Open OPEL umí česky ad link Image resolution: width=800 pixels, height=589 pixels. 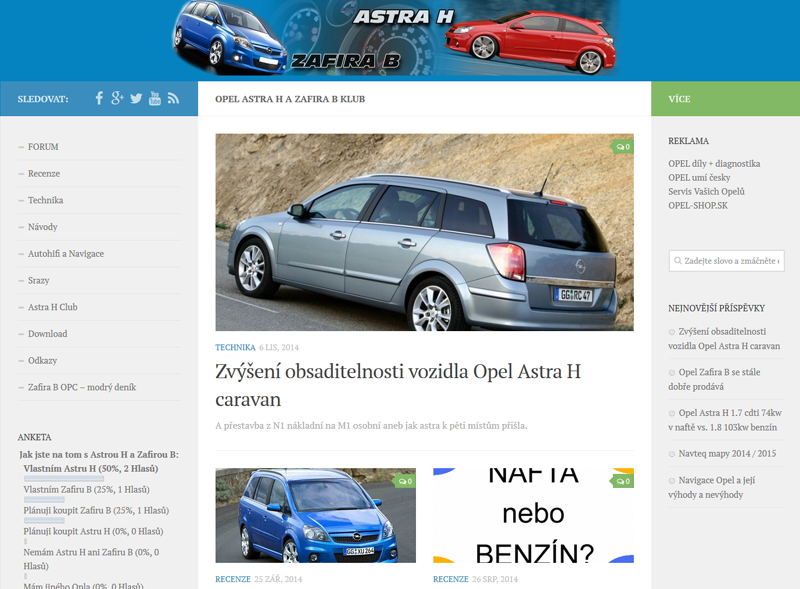(x=699, y=178)
